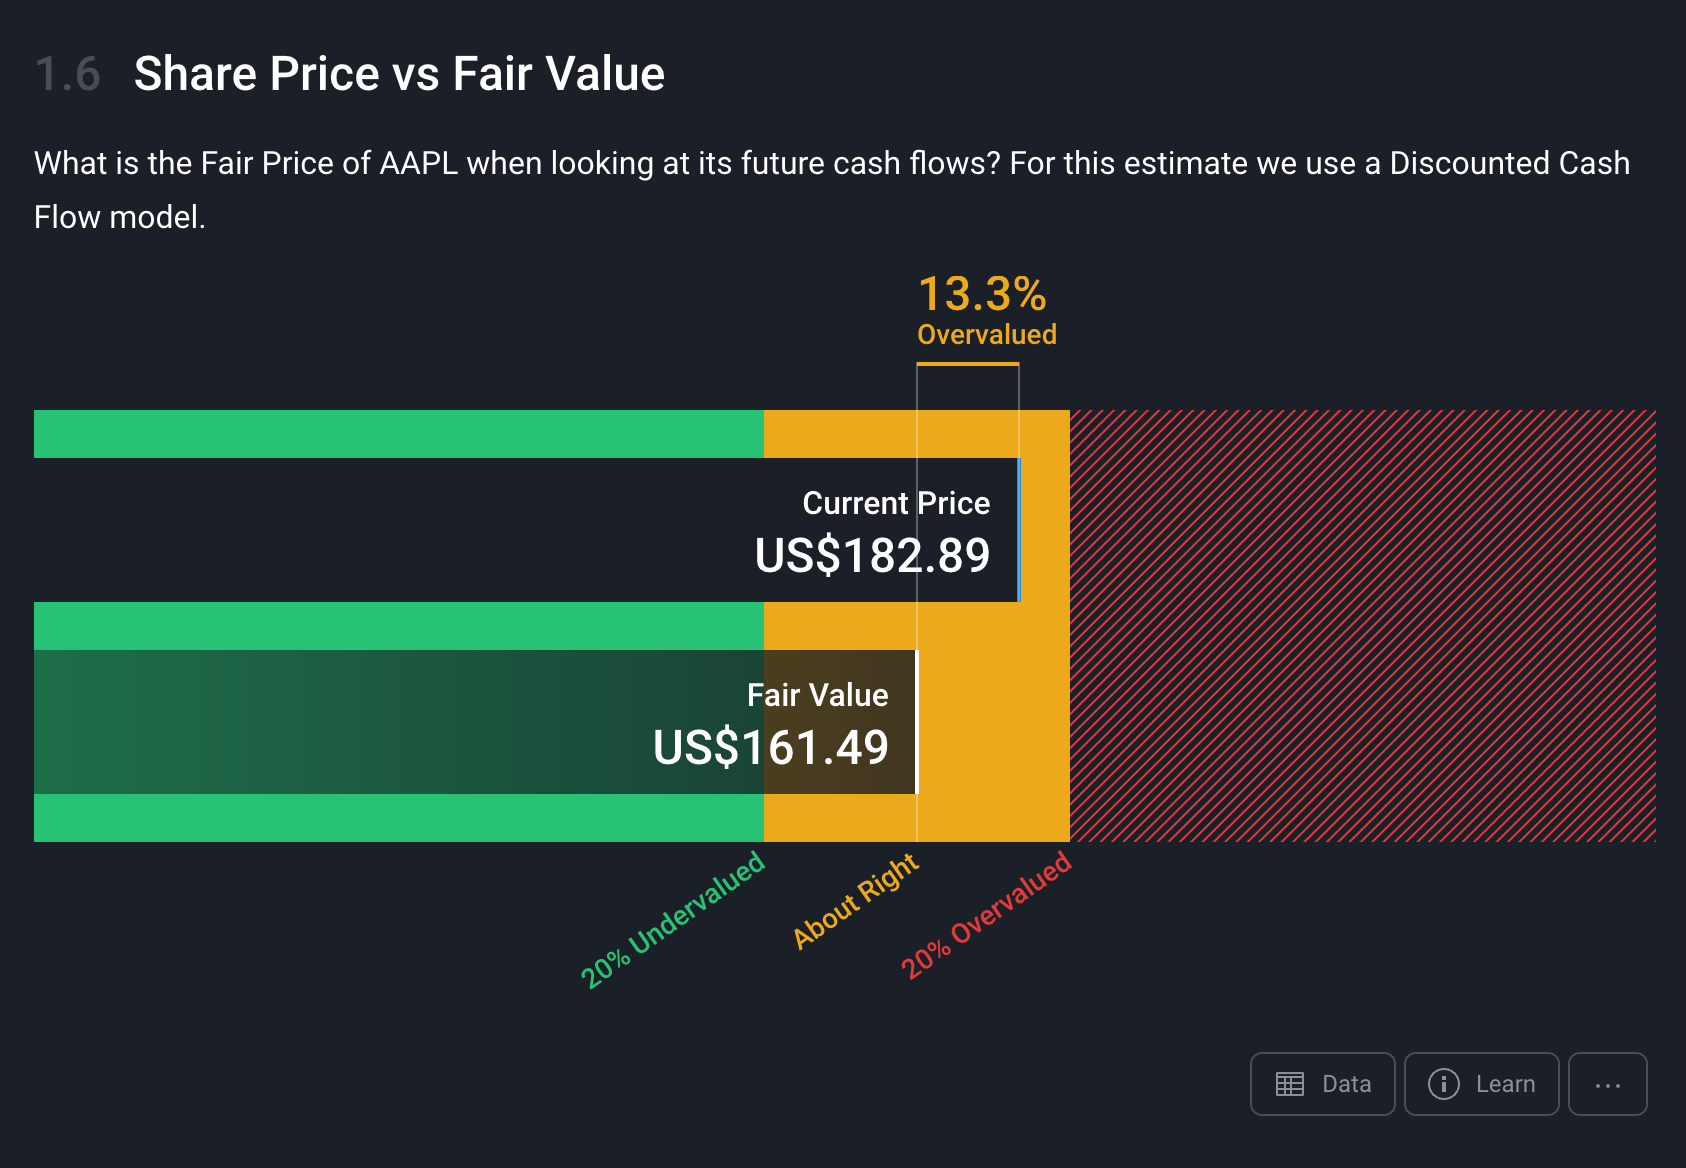Click the Fair Value label
Viewport: 1686px width, 1168px height.
click(x=817, y=695)
